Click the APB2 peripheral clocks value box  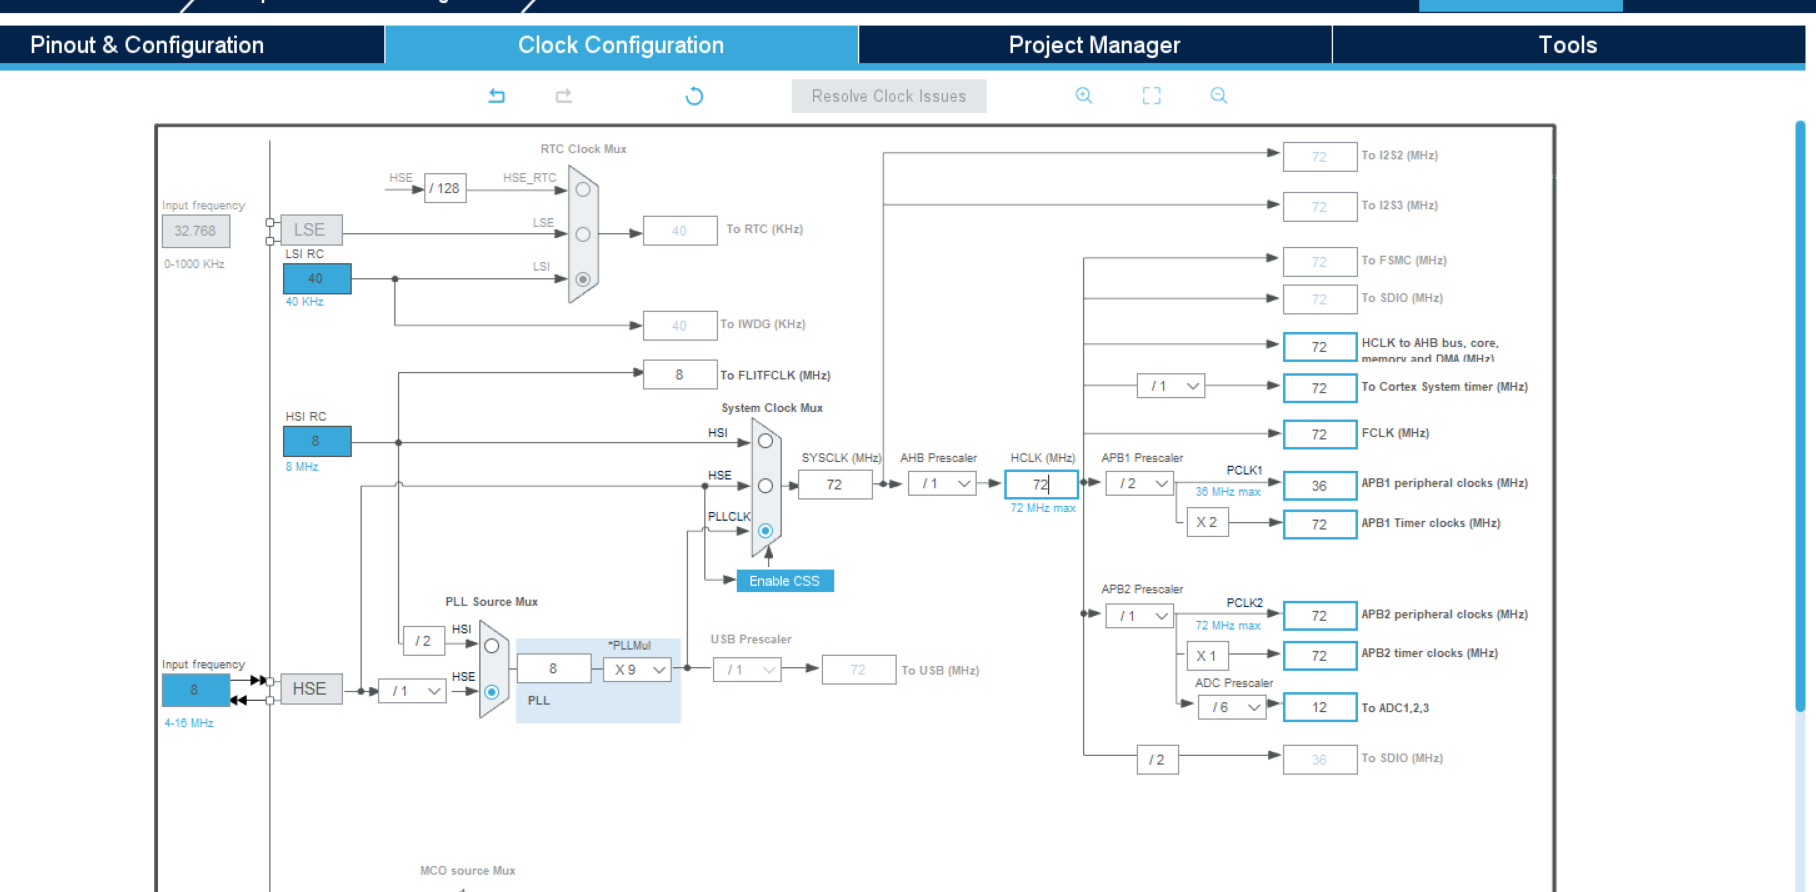(x=1320, y=616)
